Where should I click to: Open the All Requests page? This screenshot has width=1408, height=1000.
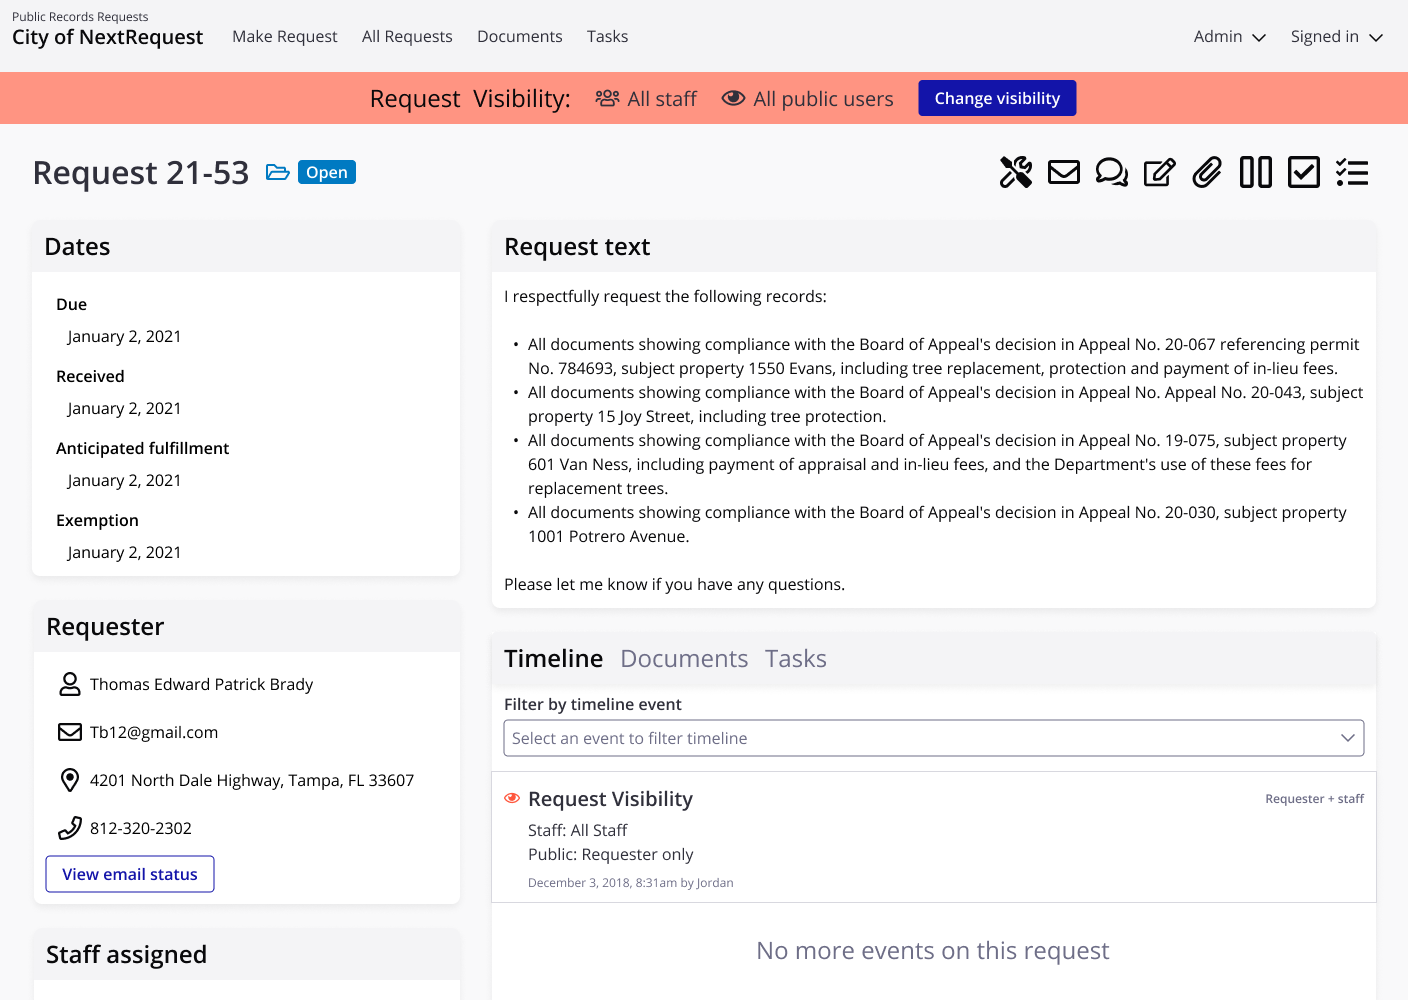[x=407, y=36]
